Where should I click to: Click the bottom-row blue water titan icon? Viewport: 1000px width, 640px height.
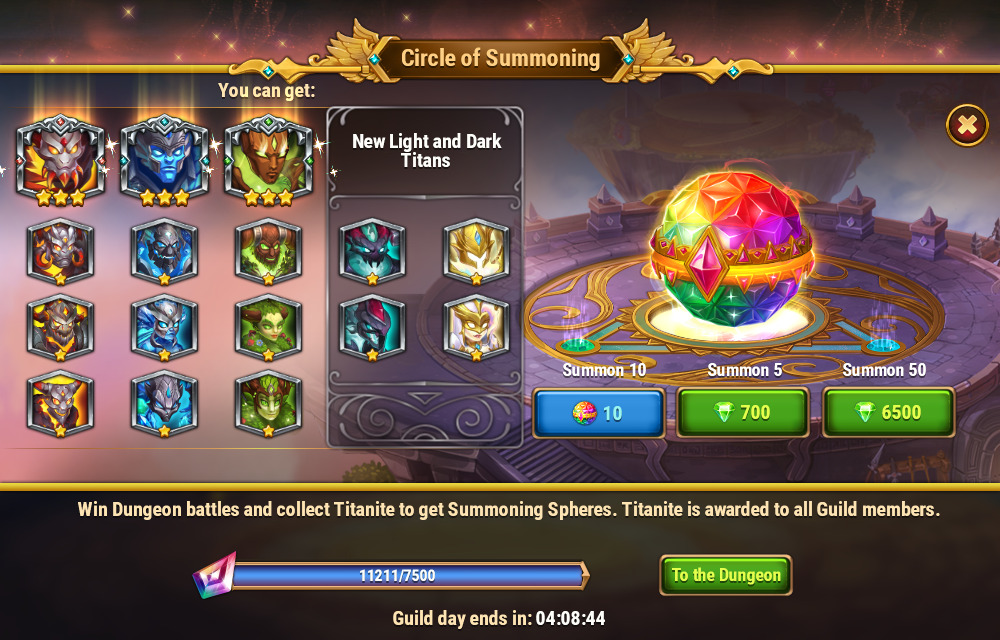pos(165,404)
